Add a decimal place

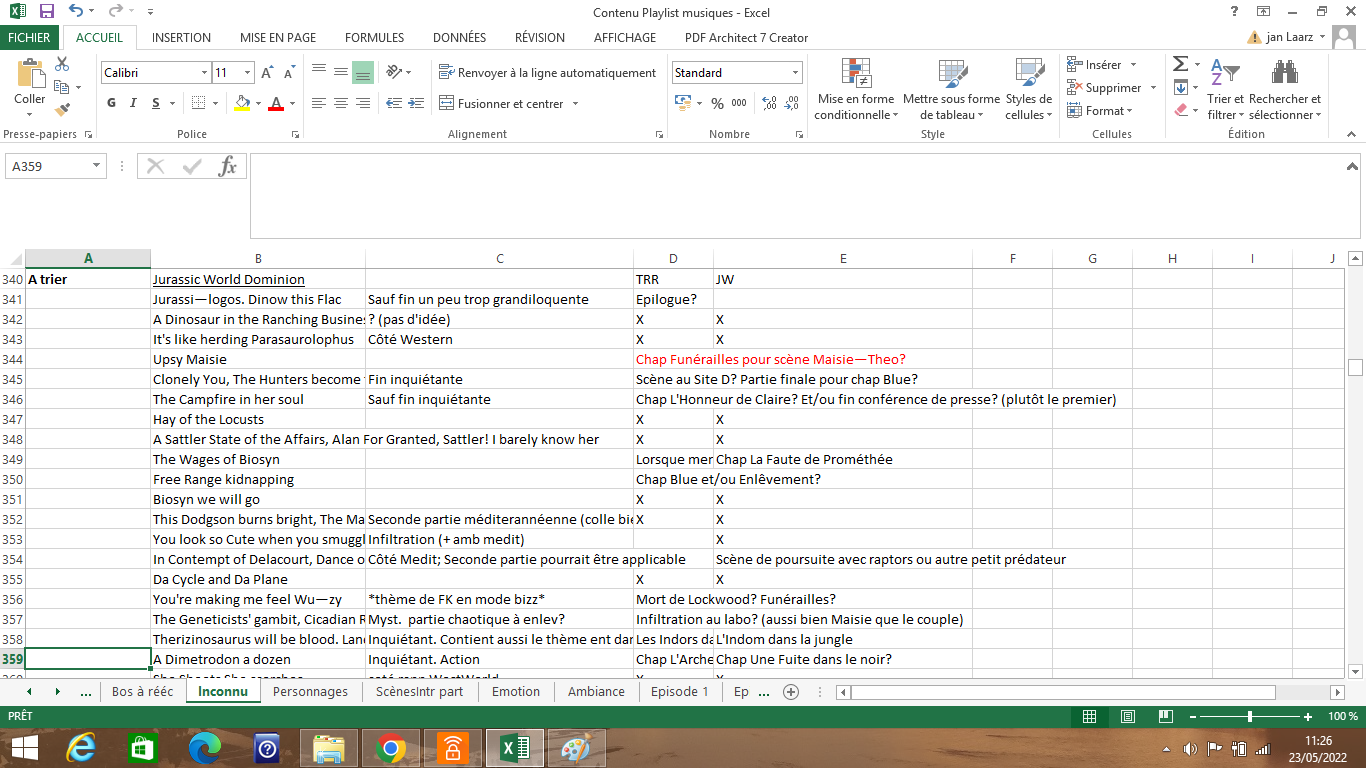pos(769,103)
